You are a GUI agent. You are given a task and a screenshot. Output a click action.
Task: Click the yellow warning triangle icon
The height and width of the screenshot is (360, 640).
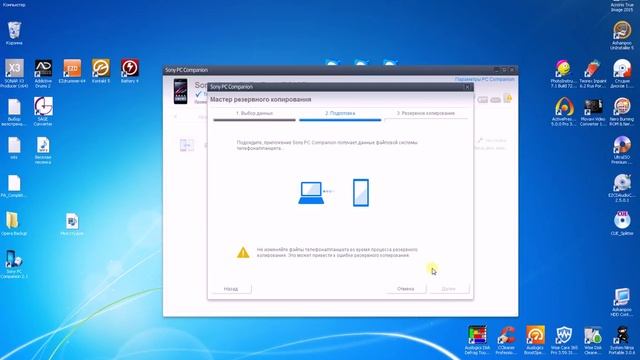[243, 252]
